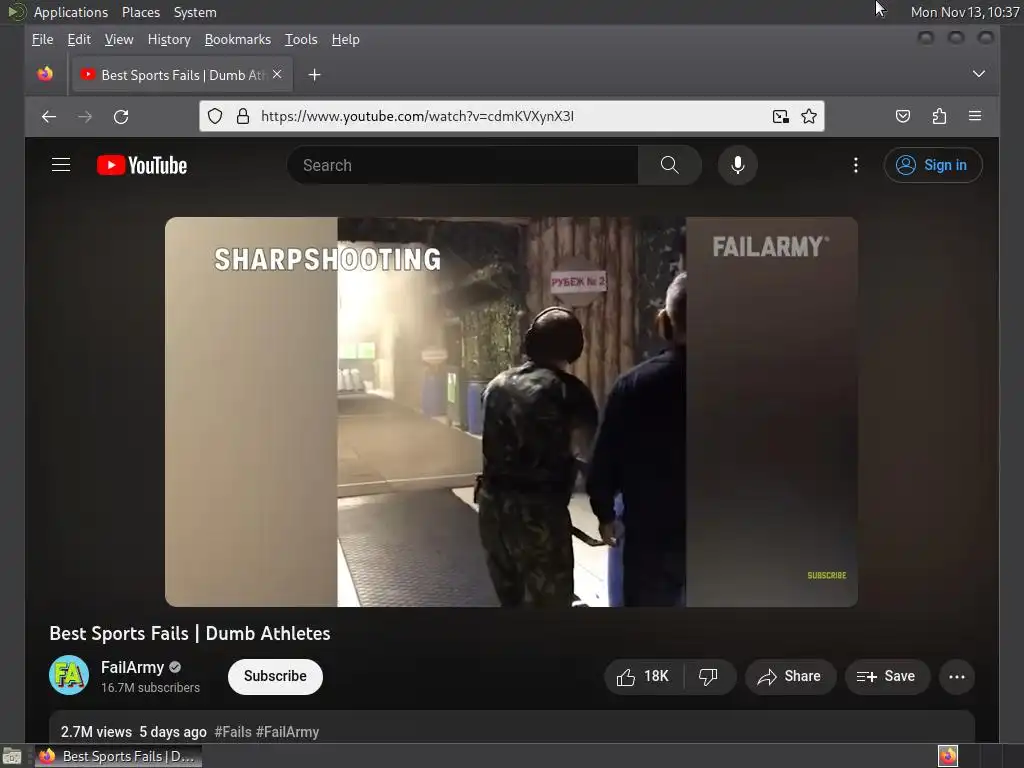Click SUBSCRIBE watermark in the video
1024x768 pixels.
[x=827, y=575]
